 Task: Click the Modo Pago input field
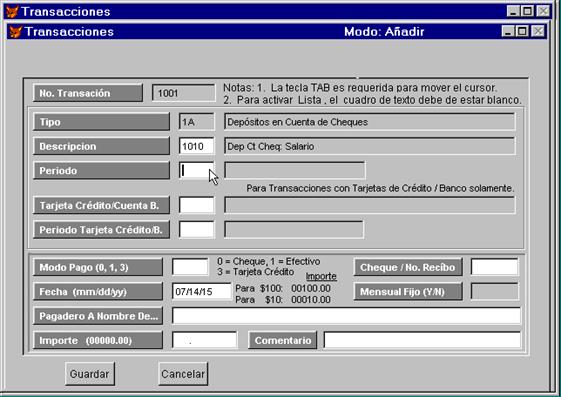pos(190,267)
